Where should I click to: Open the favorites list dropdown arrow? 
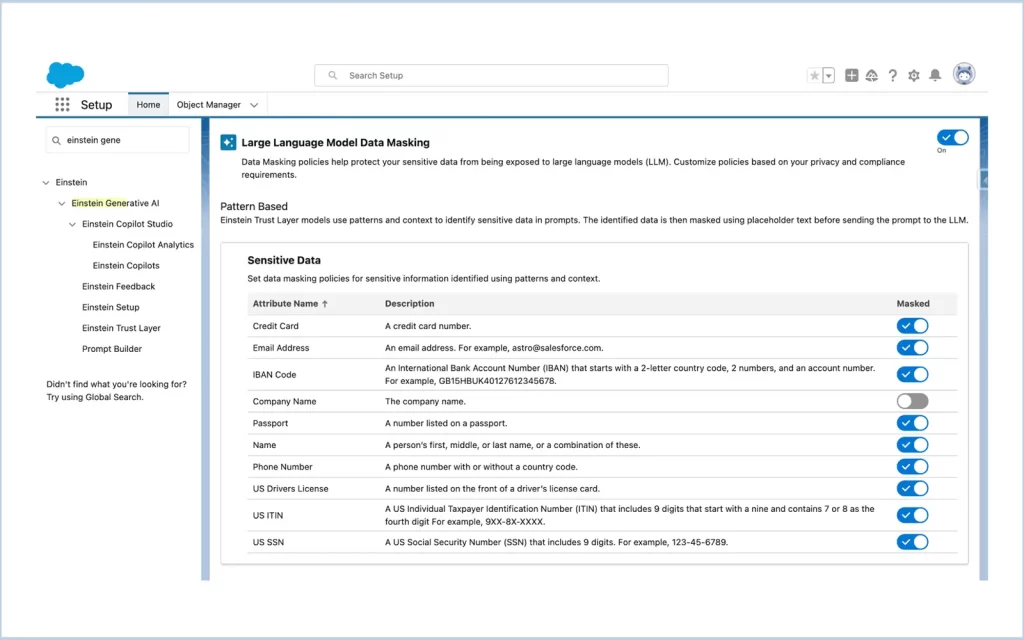[829, 76]
